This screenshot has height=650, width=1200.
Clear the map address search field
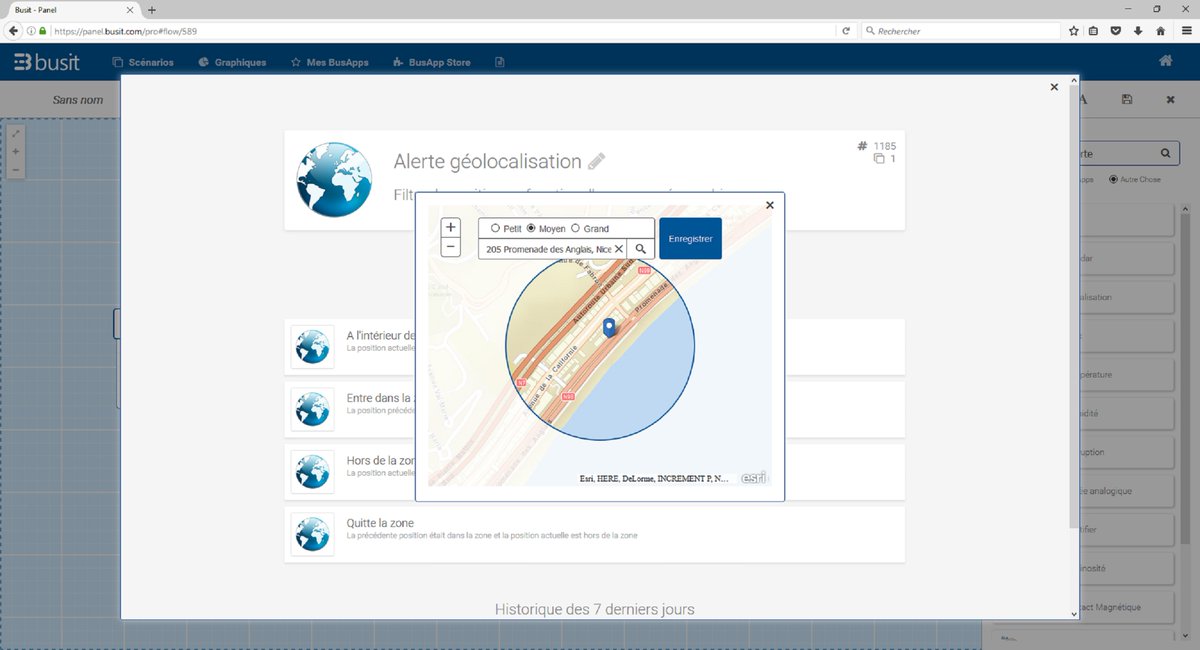[619, 248]
